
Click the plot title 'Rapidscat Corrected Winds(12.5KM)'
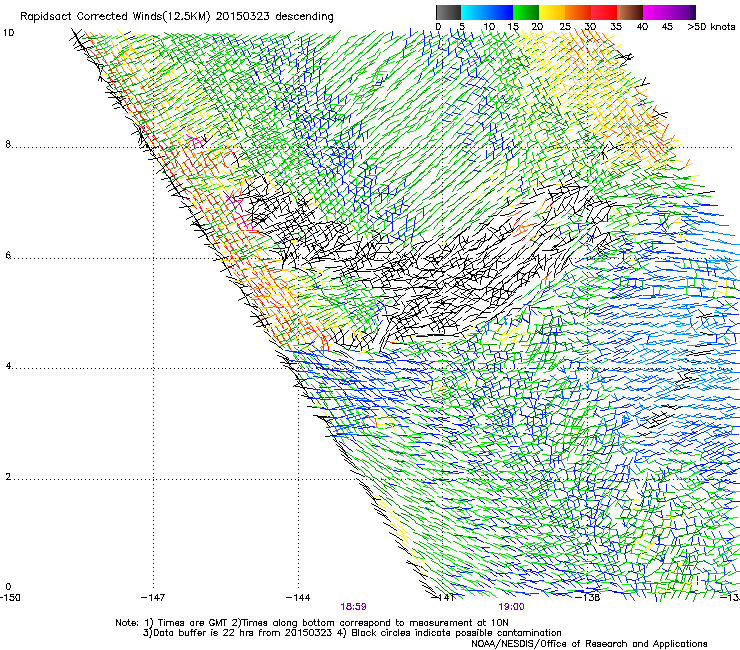[x=115, y=17]
